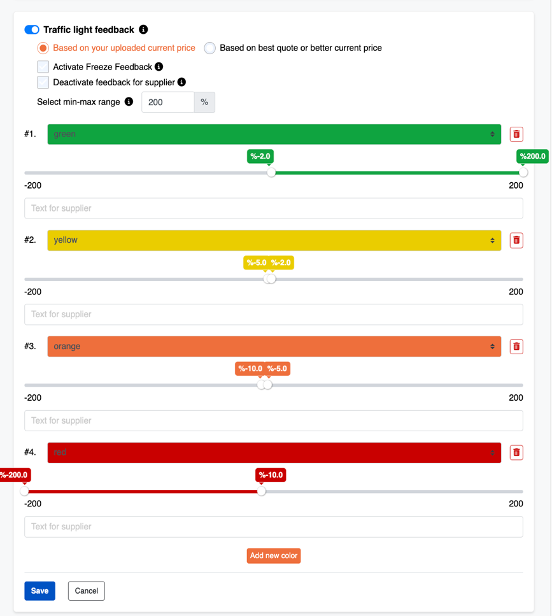Show info for Deactivate feedback for supplier
Image resolution: width=552 pixels, height=616 pixels.
(182, 82)
